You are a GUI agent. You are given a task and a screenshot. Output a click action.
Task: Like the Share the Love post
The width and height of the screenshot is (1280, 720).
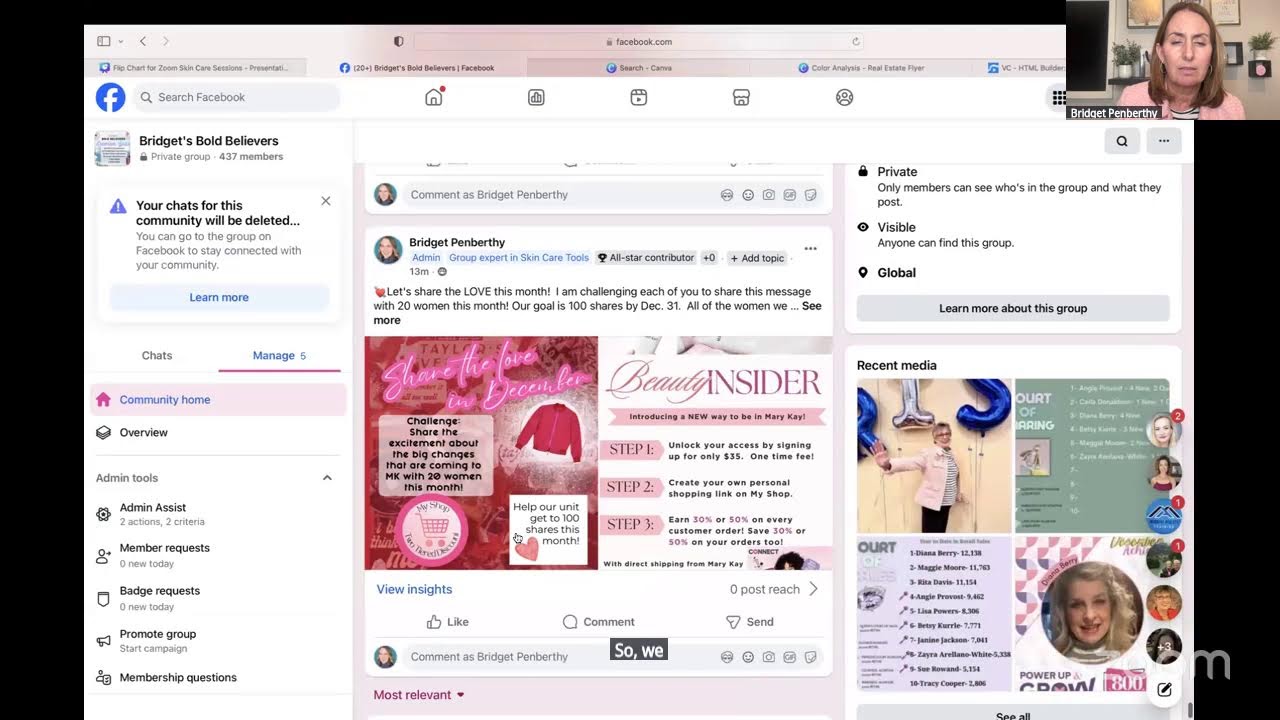(447, 622)
